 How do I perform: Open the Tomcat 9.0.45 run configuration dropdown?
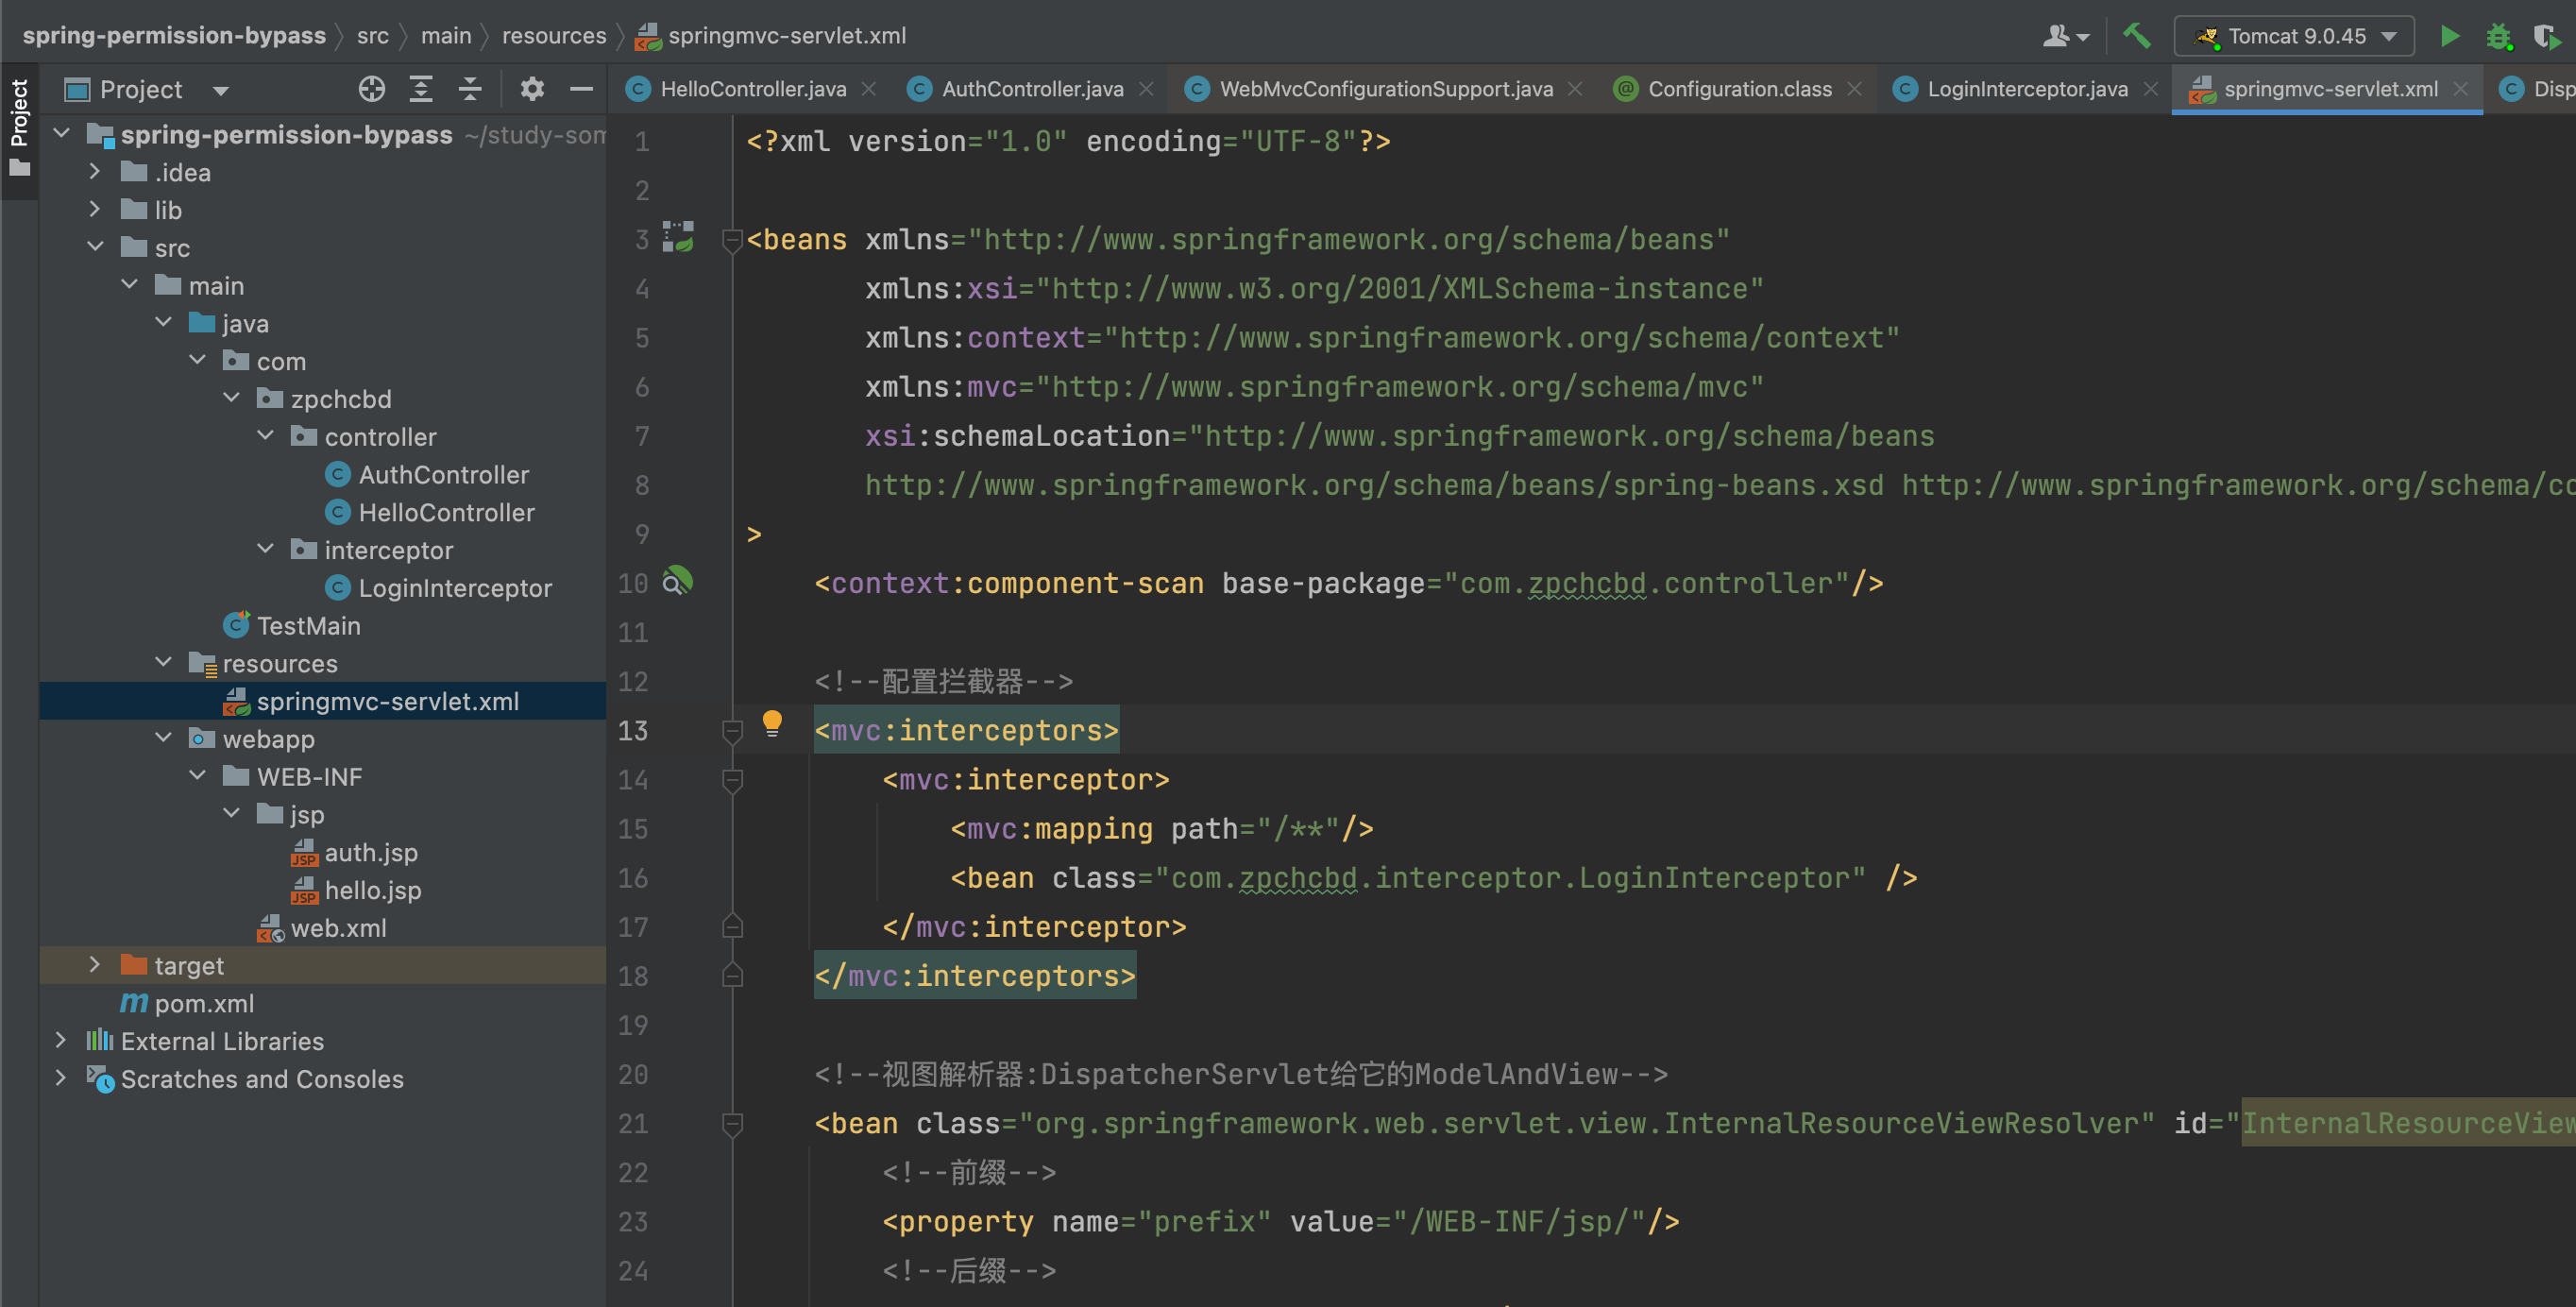2294,36
